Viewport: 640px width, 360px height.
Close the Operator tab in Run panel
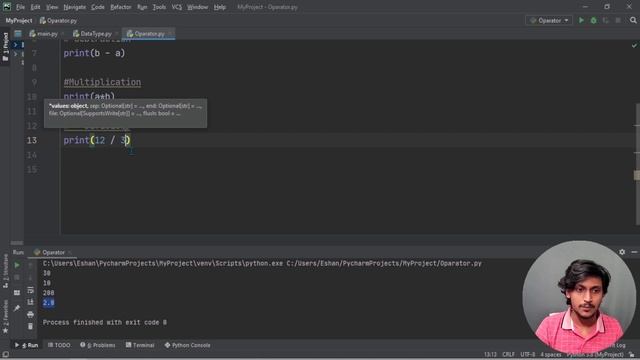click(69, 253)
